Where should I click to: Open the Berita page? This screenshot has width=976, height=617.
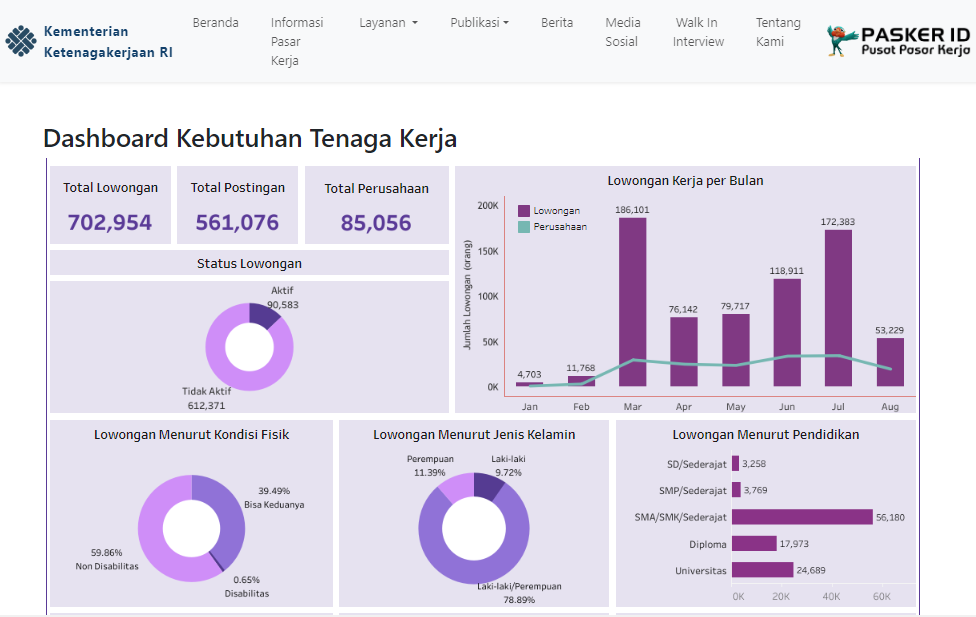pos(556,22)
